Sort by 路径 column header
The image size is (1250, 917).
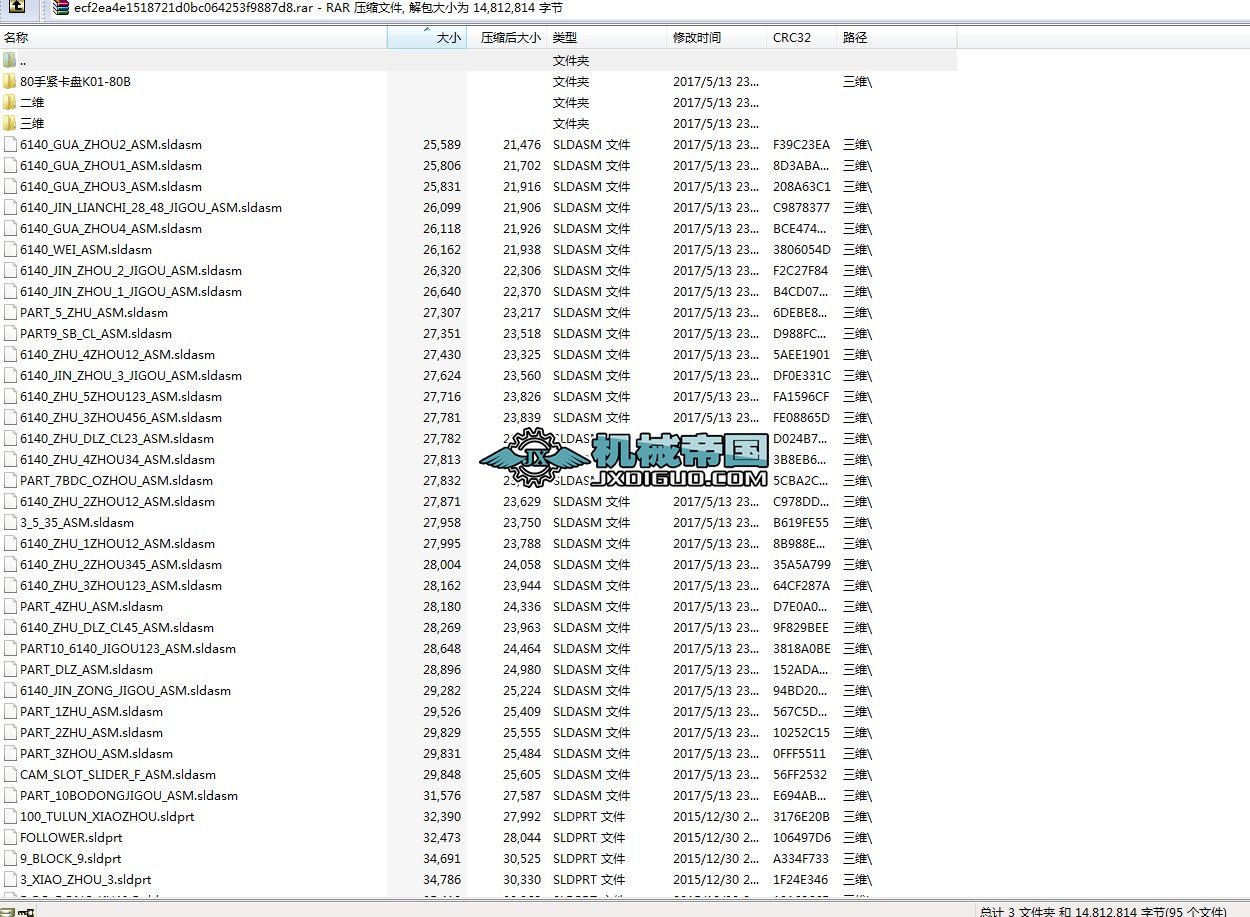click(x=897, y=38)
